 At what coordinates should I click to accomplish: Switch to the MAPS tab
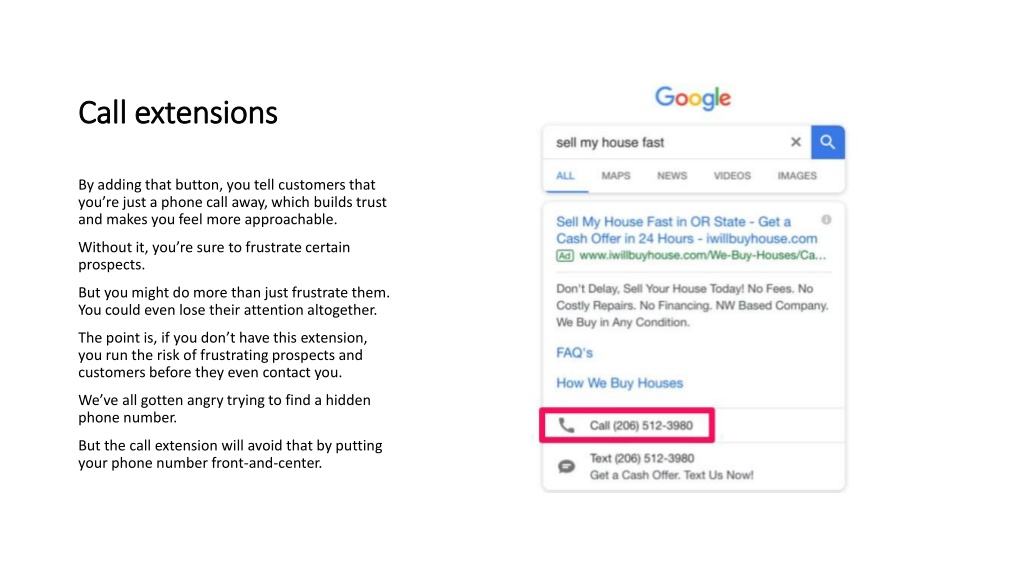(616, 176)
